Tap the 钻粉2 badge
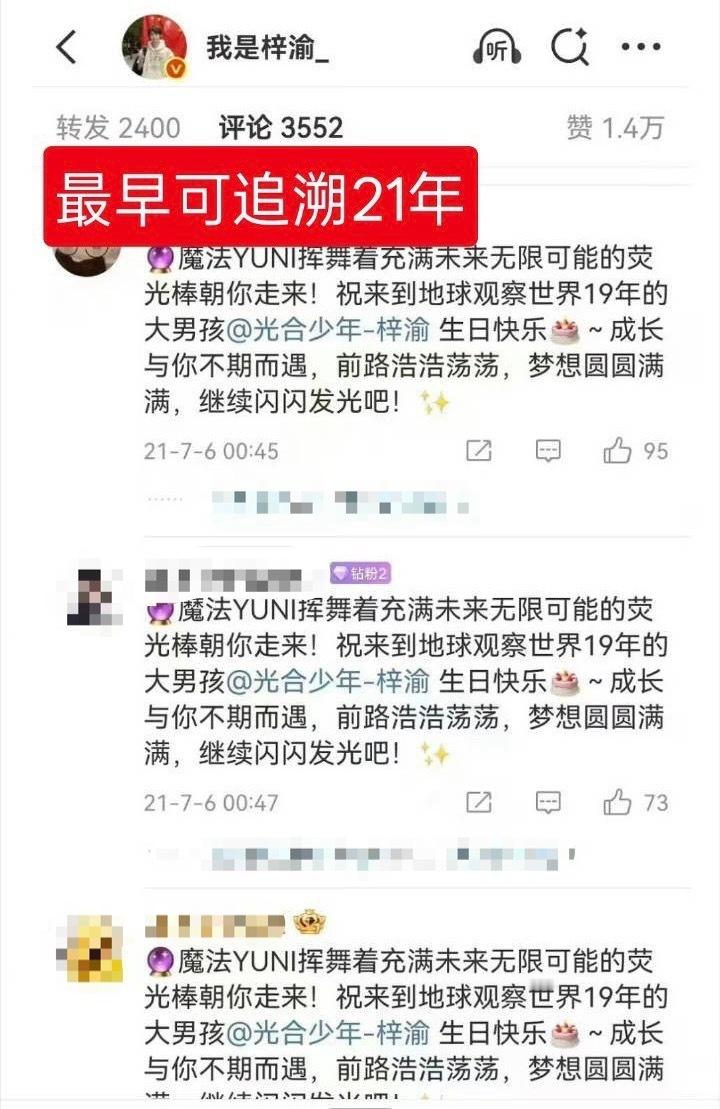The height and width of the screenshot is (1109, 720). tap(361, 574)
